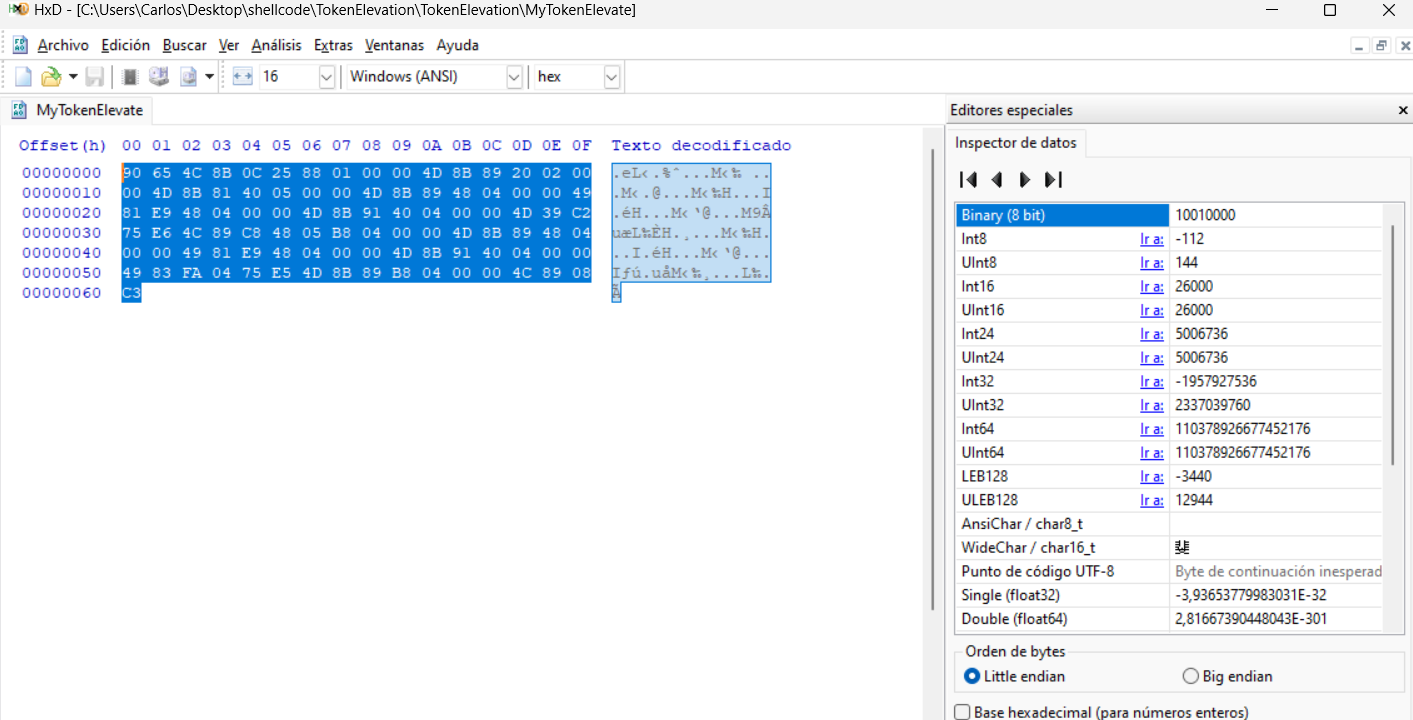The image size is (1413, 720).
Task: Go to next byte in data inspector
Action: click(1024, 180)
